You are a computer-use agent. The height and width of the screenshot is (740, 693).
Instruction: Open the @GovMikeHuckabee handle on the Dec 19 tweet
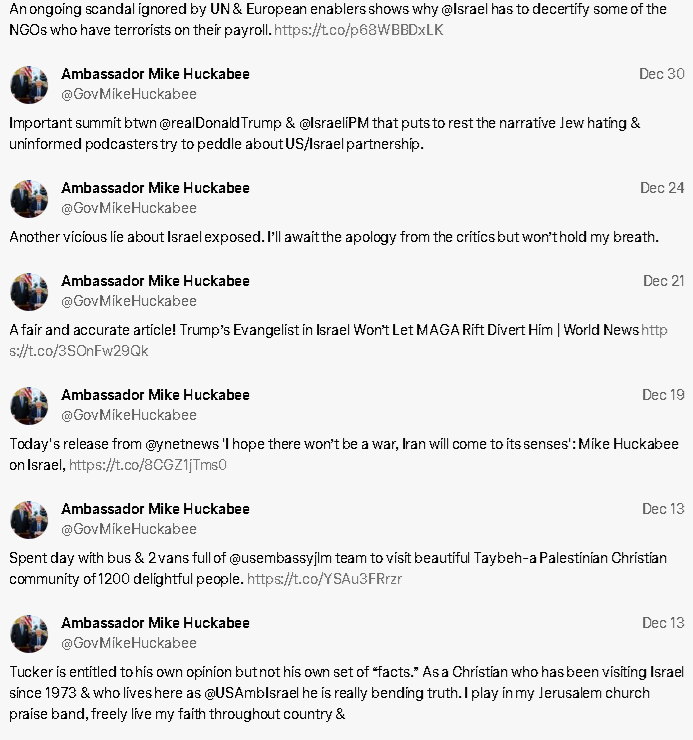[129, 415]
